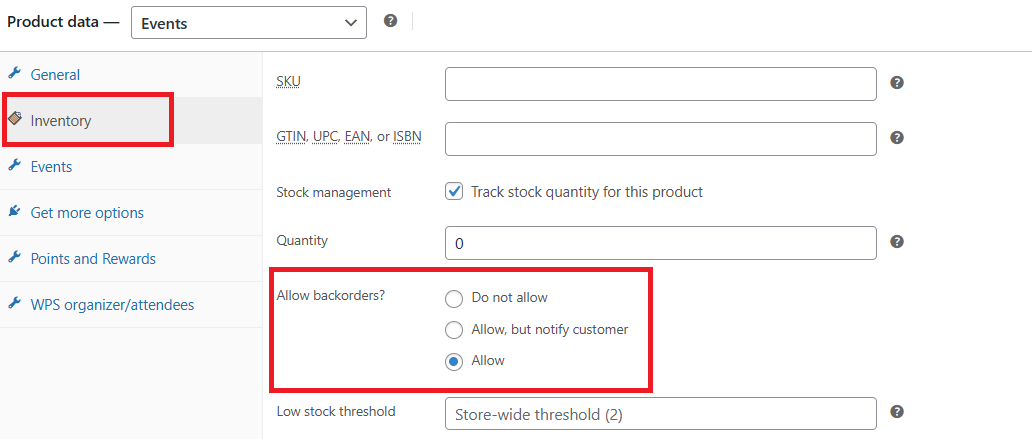Click help icon beside Low stock threshold
Screen dimensions: 1032x439
click(896, 412)
